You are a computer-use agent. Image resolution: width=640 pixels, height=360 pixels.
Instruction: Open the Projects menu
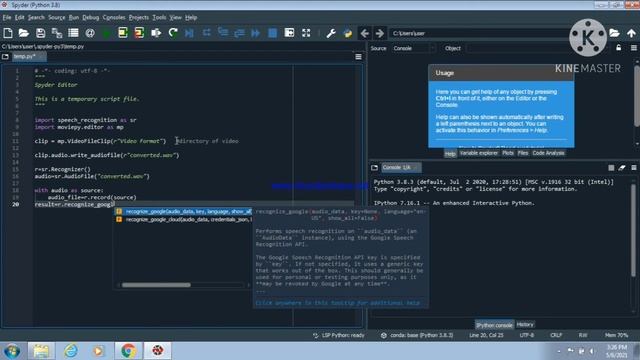(x=139, y=18)
